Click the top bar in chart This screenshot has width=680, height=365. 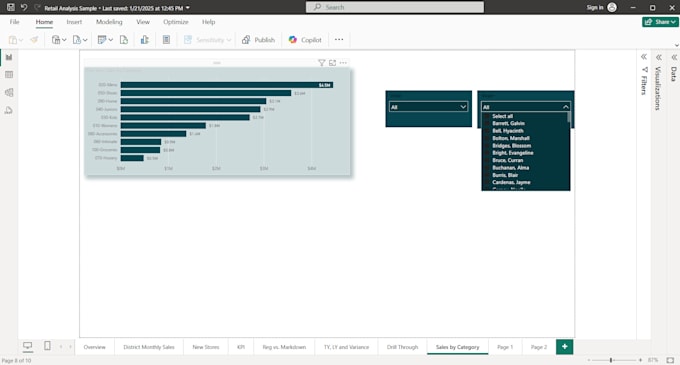(227, 85)
